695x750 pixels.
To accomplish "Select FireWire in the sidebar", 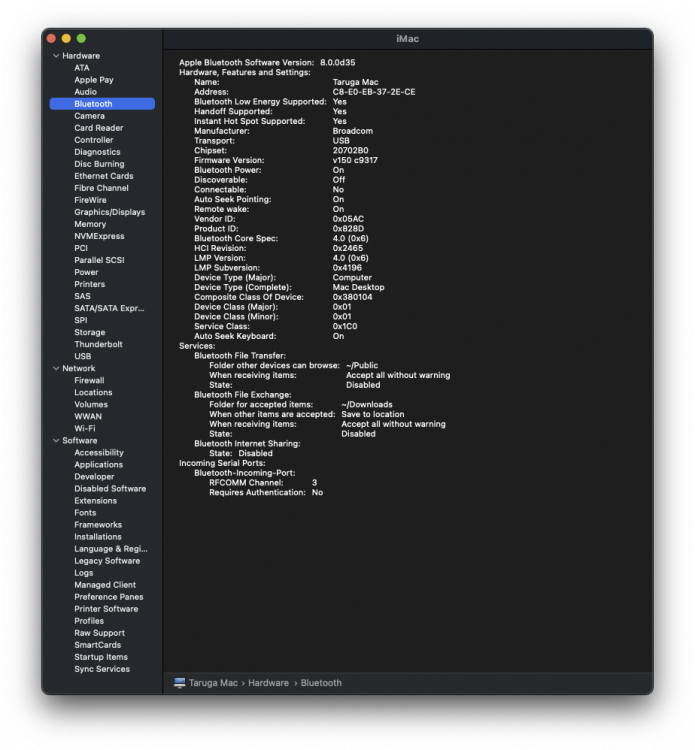I will 90,200.
